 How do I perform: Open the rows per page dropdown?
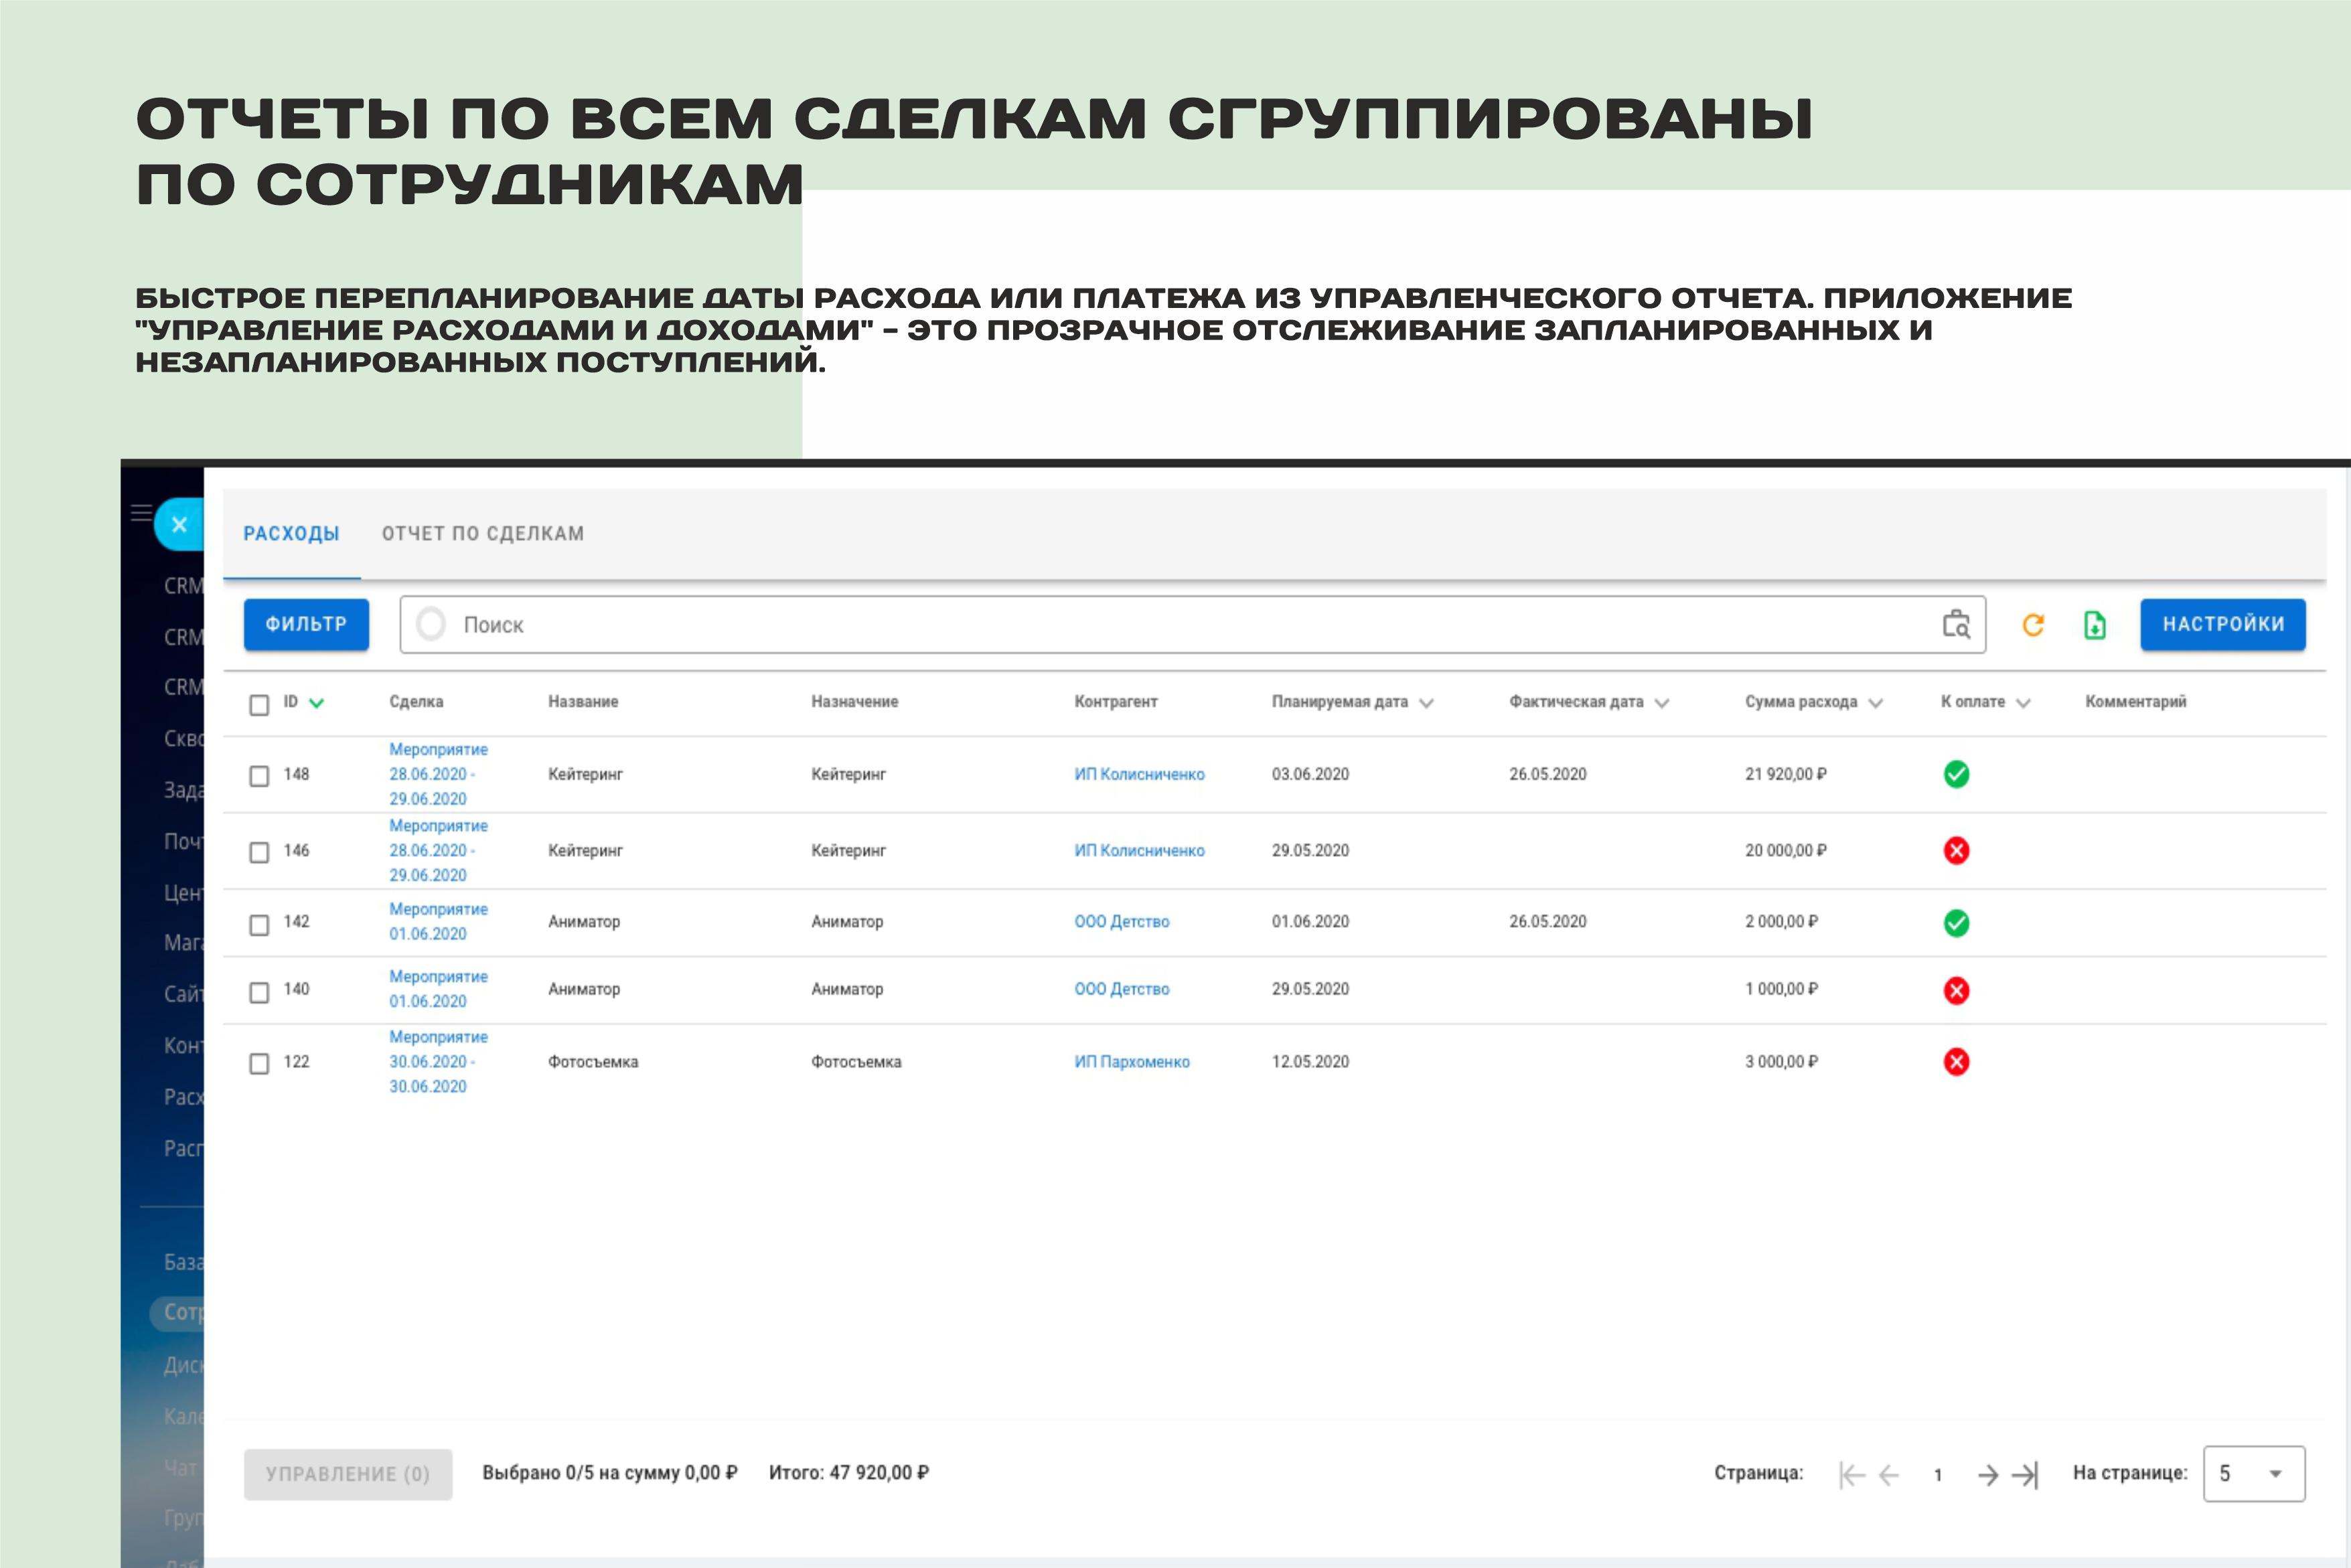point(2253,1473)
